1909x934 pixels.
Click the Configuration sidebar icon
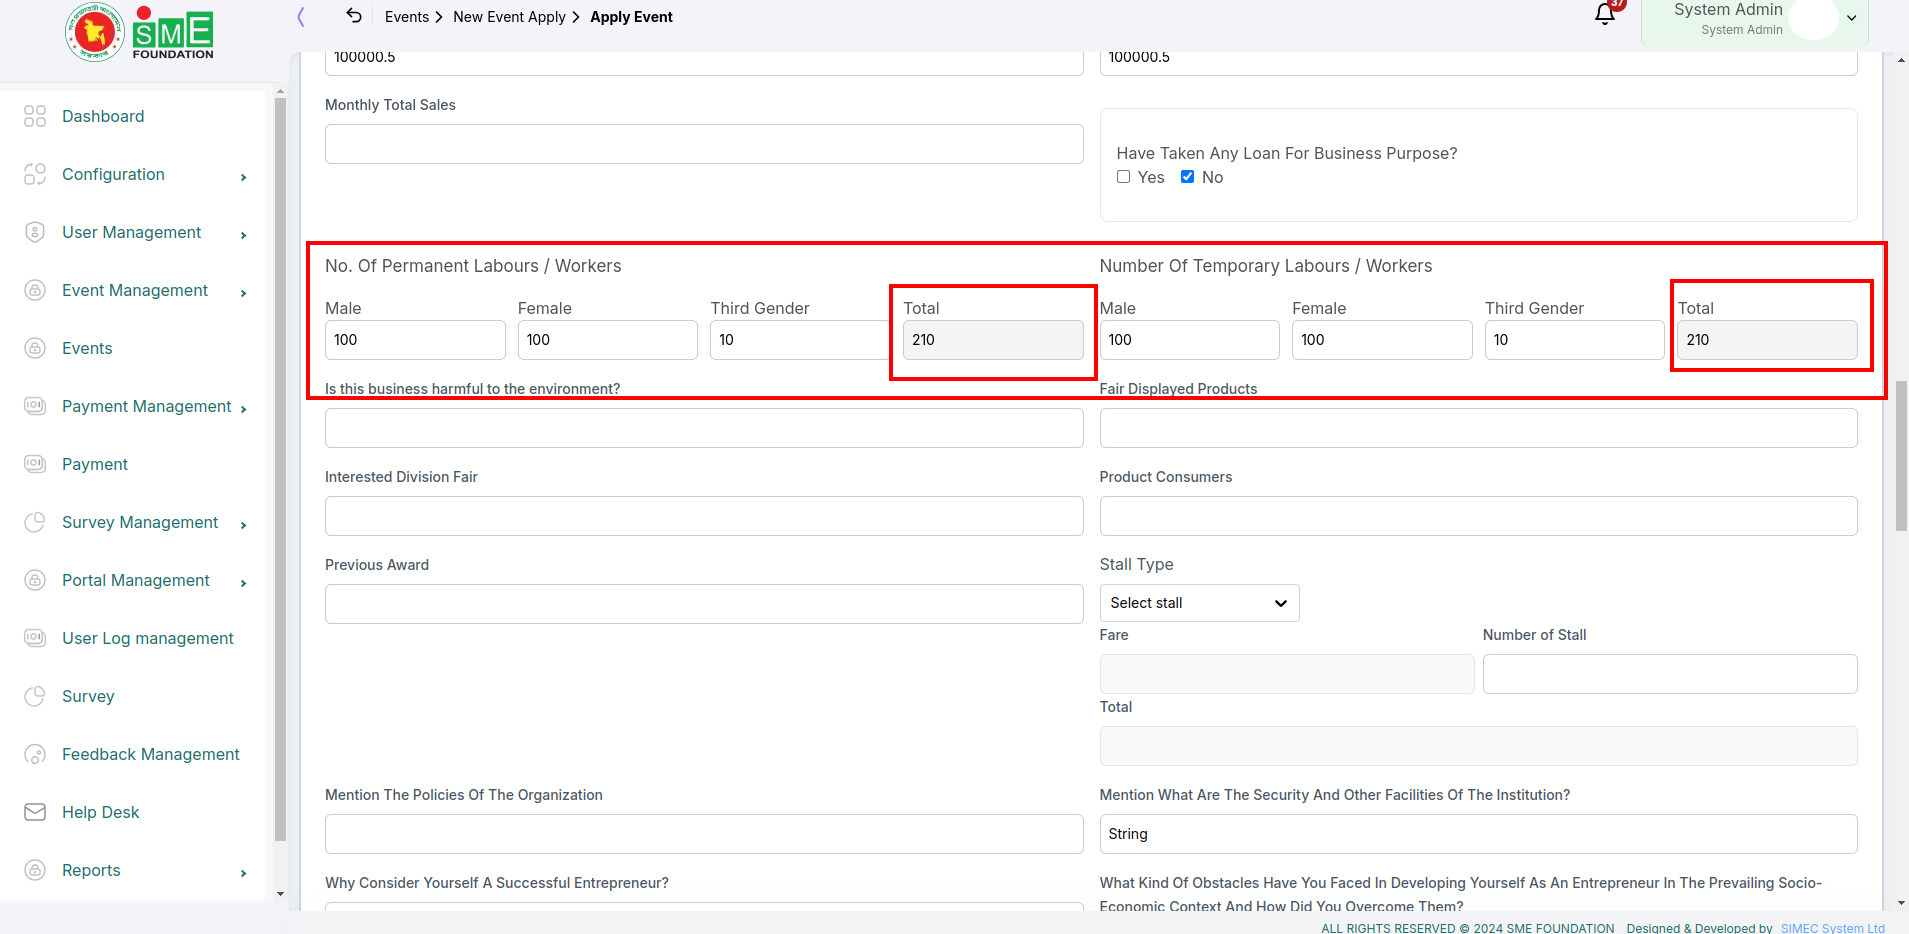point(35,174)
